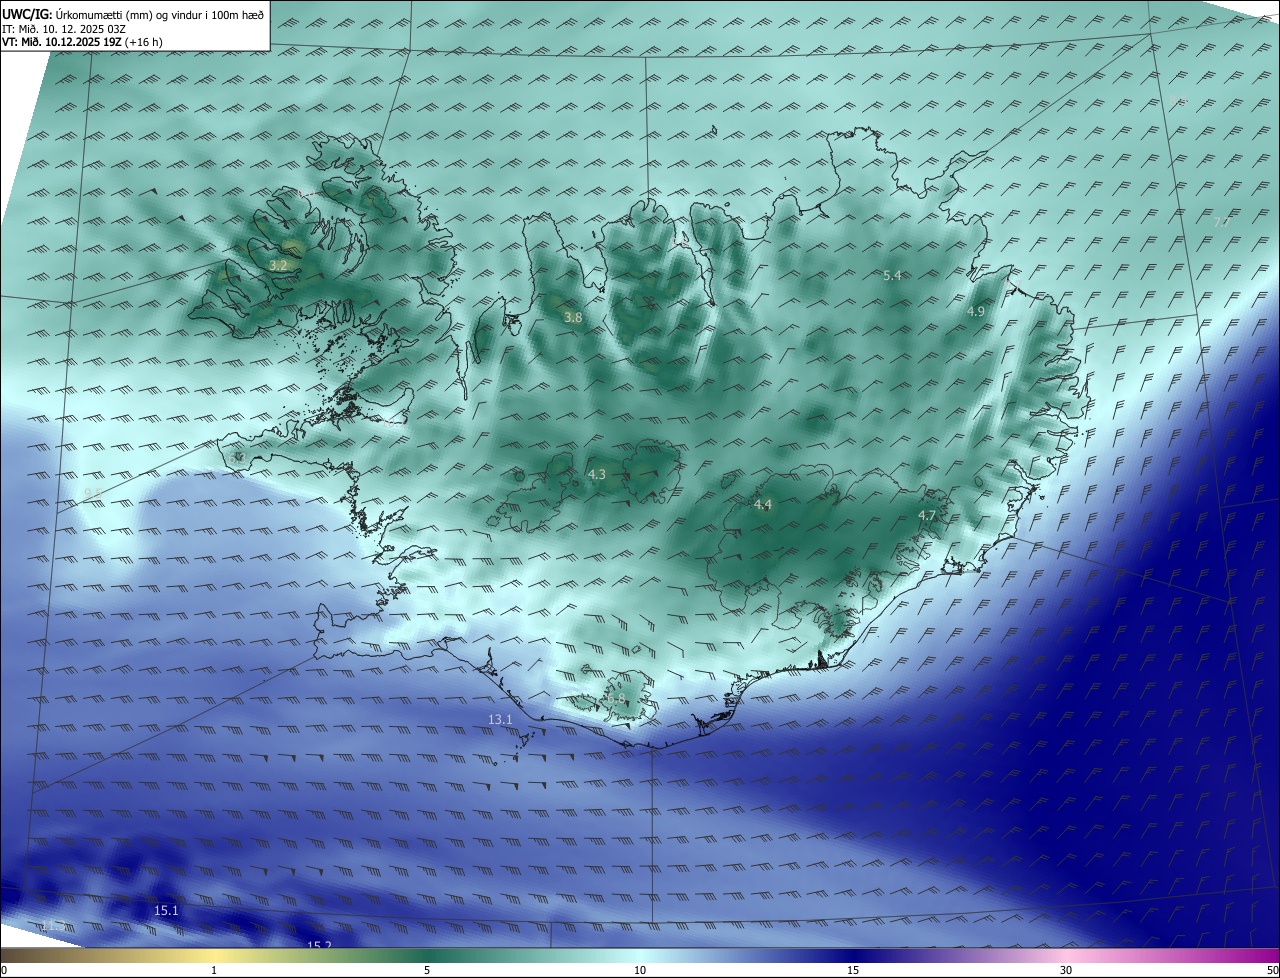Click the 5.4 value in northeast Iceland
The height and width of the screenshot is (978, 1280).
[892, 276]
